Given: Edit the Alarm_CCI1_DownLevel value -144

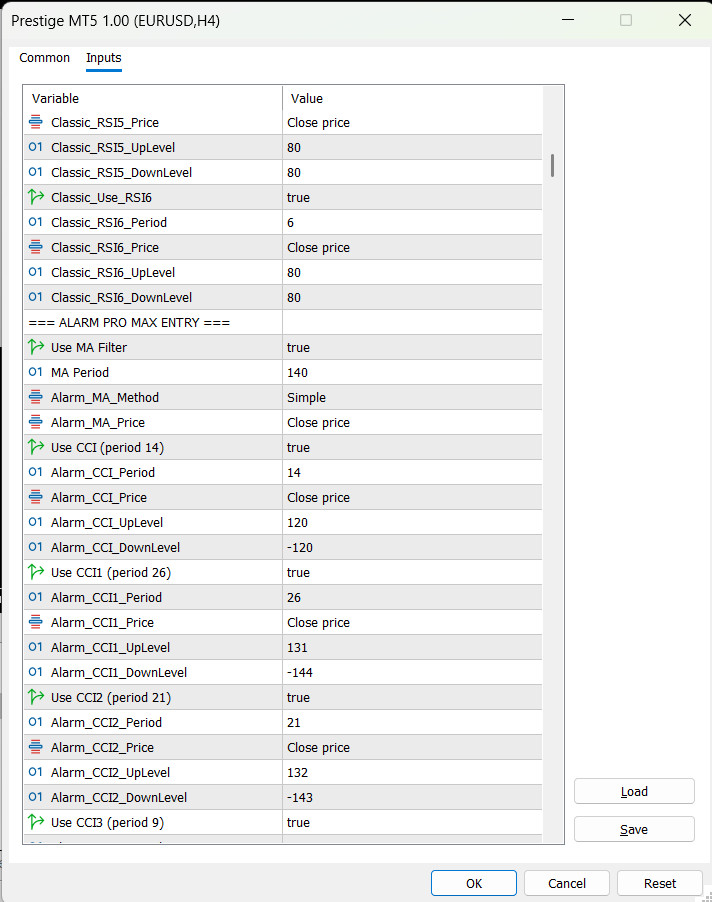Looking at the screenshot, I should click(x=412, y=672).
